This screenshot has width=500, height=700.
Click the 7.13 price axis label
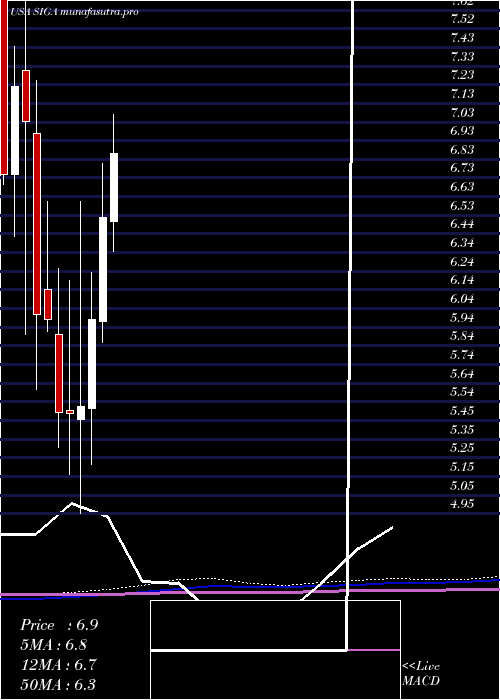[x=462, y=94]
